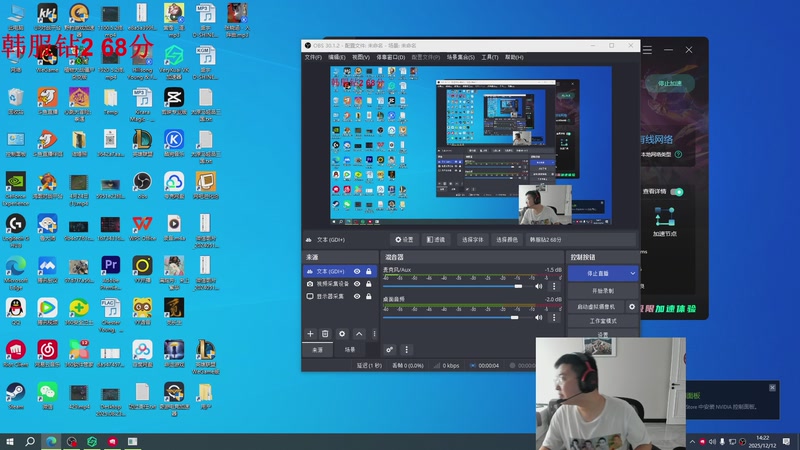Unlock the 文本 (GDI+) source
This screenshot has height=450, width=800.
coord(369,271)
